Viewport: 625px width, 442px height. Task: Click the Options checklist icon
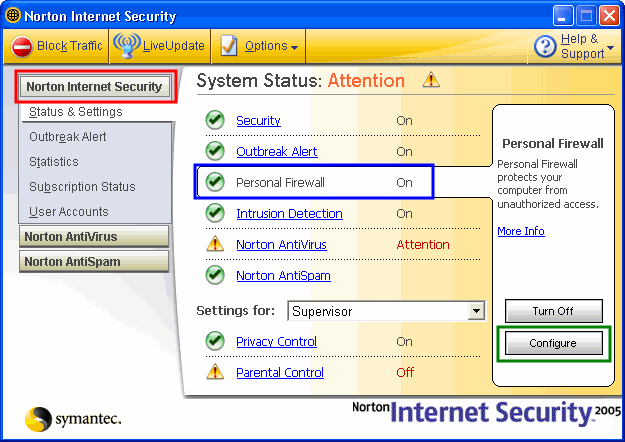tap(229, 46)
